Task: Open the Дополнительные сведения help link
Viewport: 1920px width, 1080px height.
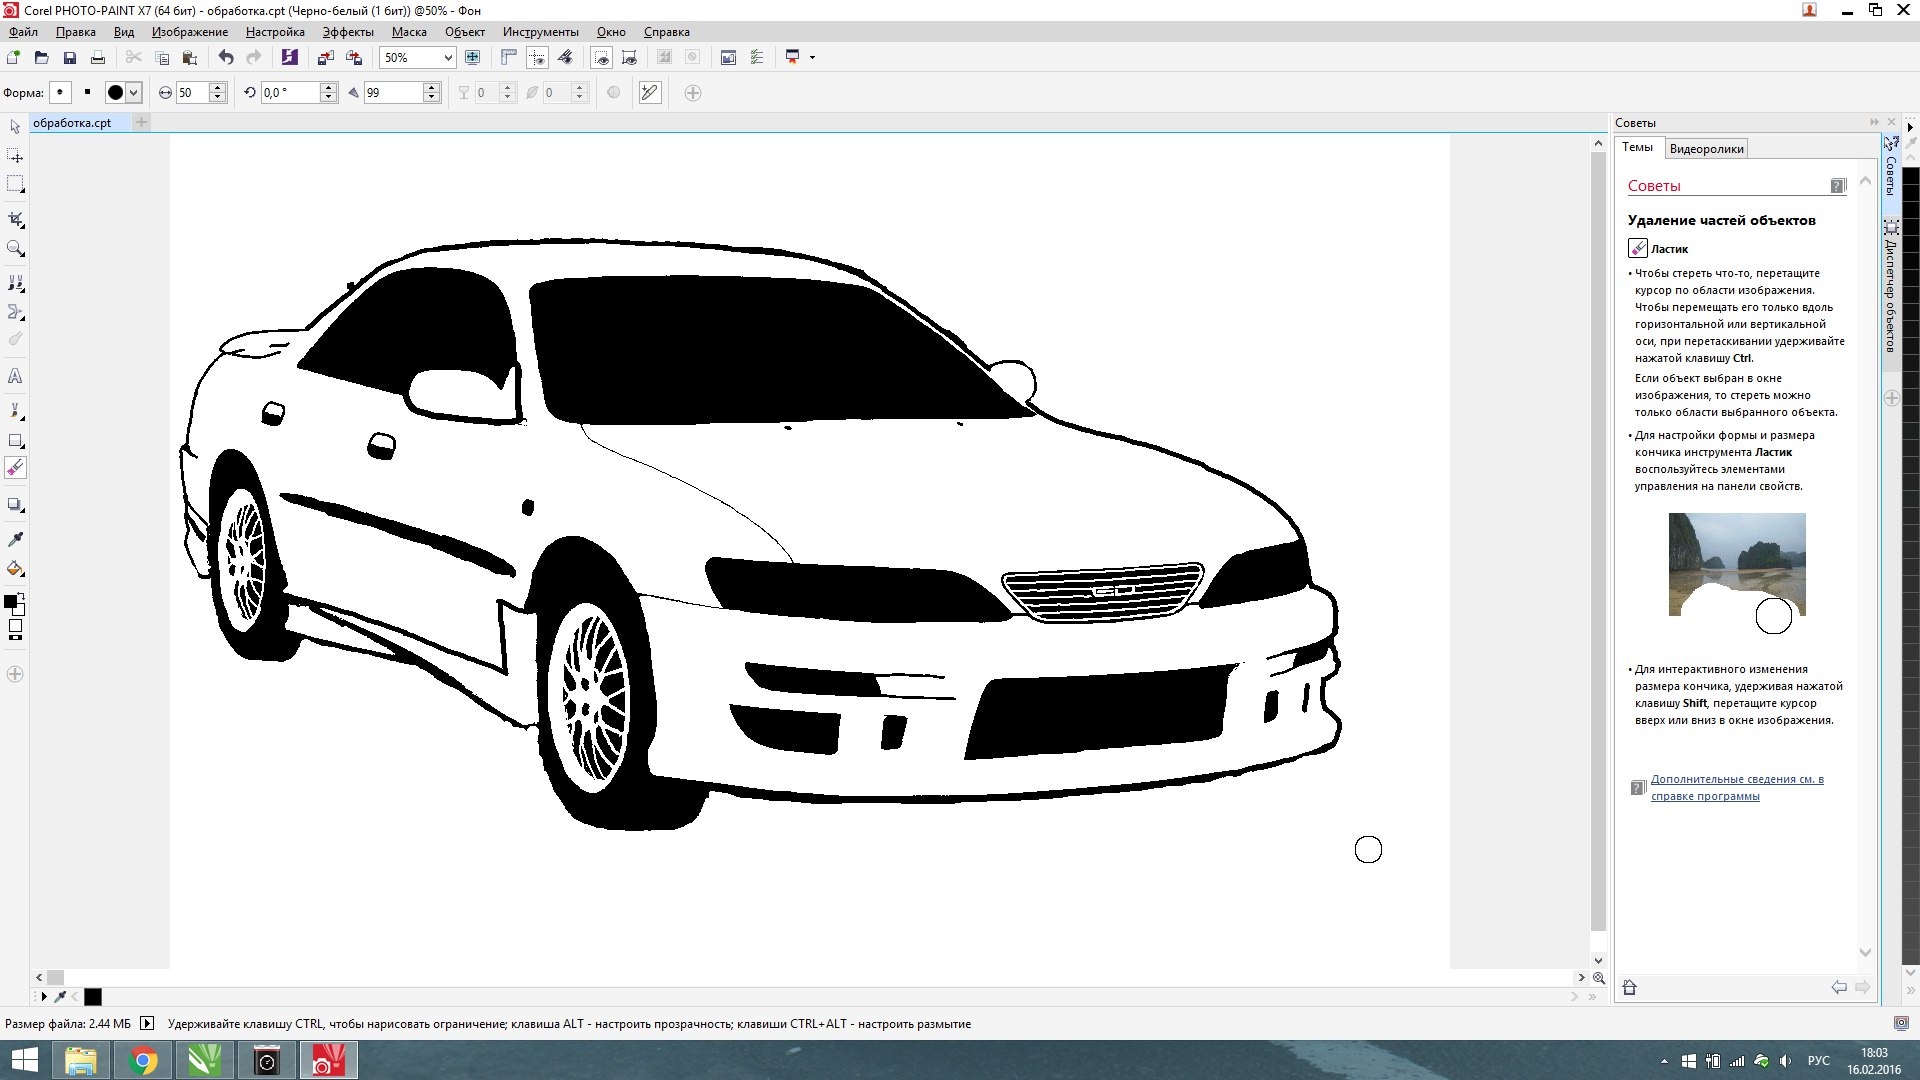Action: pyautogui.click(x=1737, y=788)
